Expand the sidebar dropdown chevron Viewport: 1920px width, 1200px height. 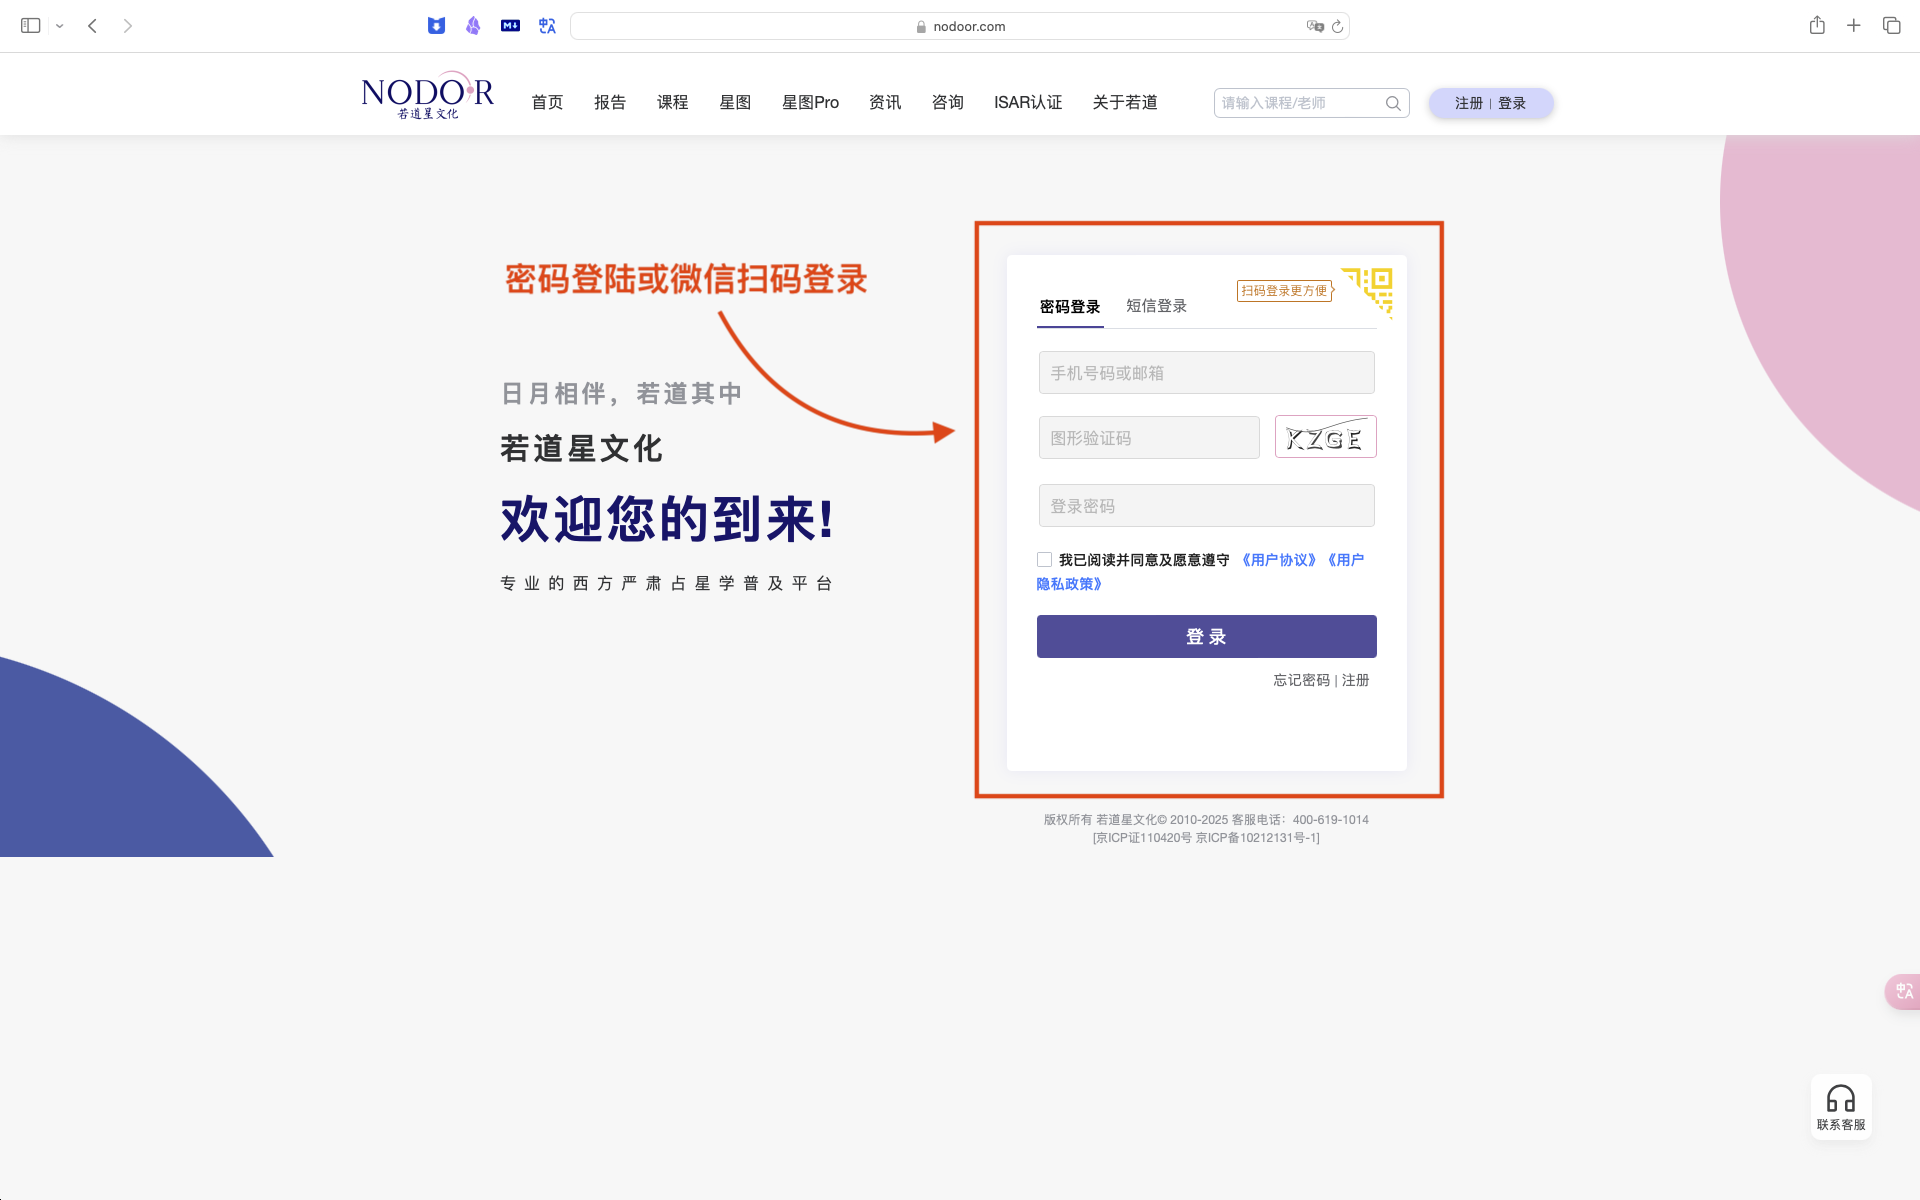60,26
